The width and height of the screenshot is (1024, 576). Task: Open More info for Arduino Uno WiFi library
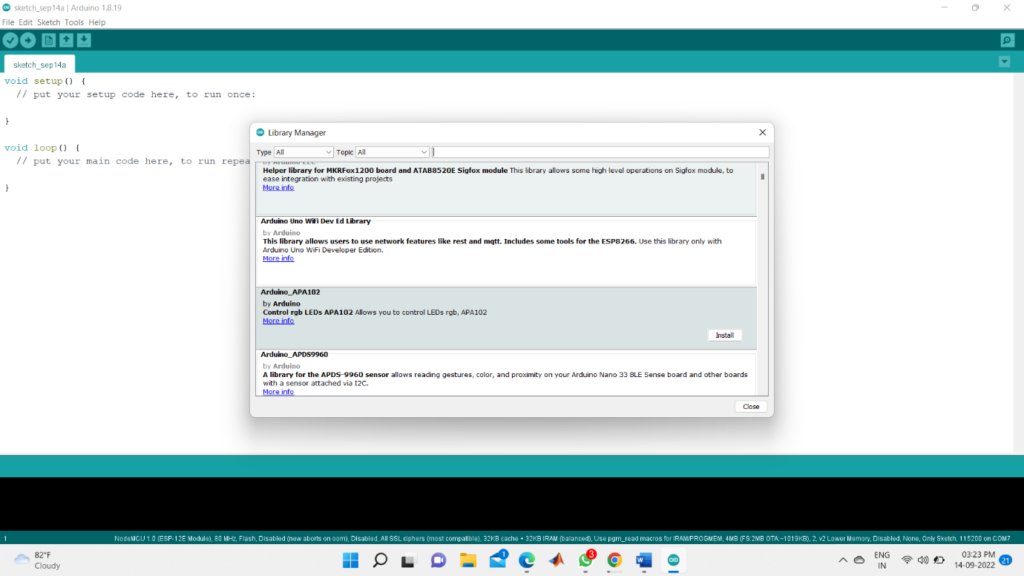coord(278,259)
